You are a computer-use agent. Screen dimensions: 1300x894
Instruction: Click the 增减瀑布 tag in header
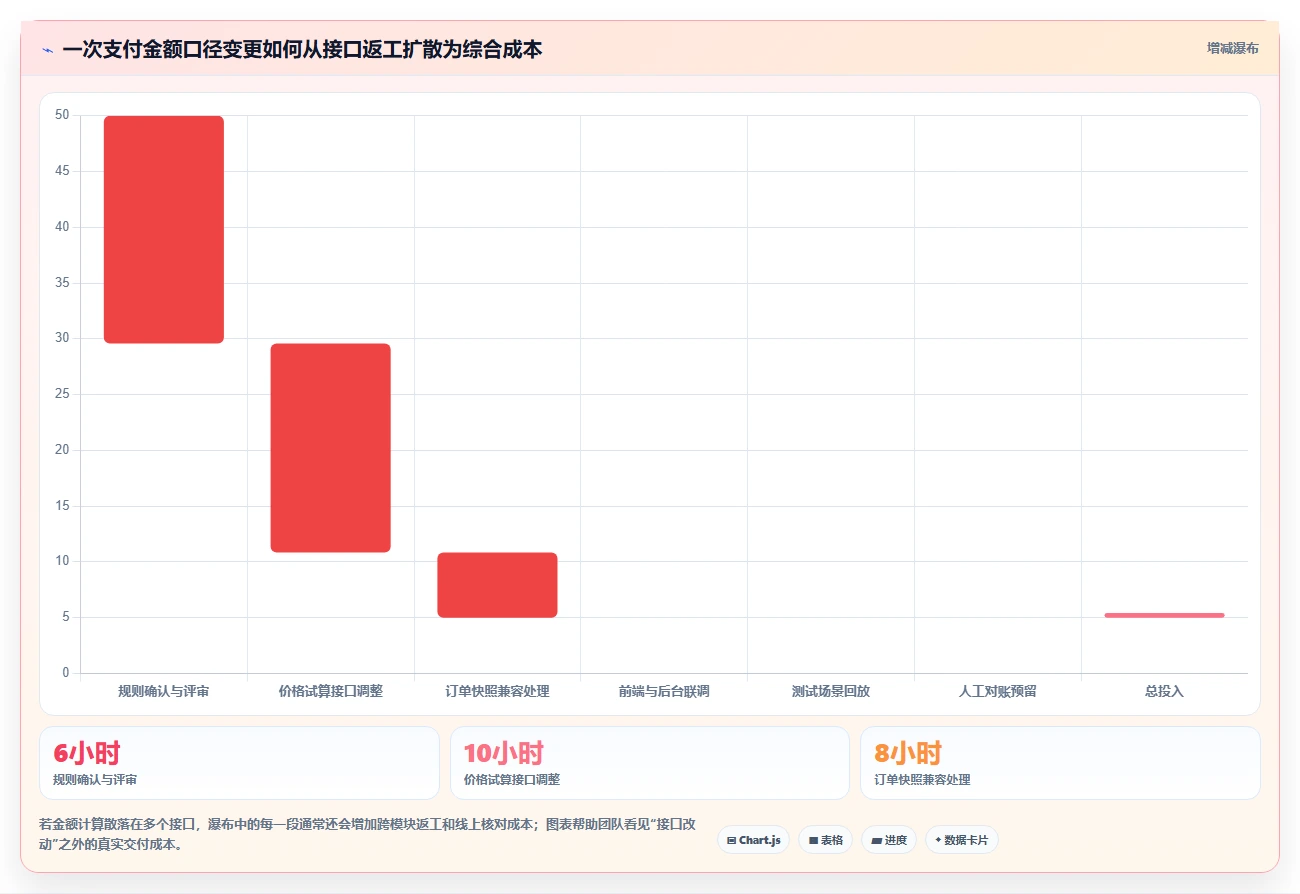pos(1232,48)
